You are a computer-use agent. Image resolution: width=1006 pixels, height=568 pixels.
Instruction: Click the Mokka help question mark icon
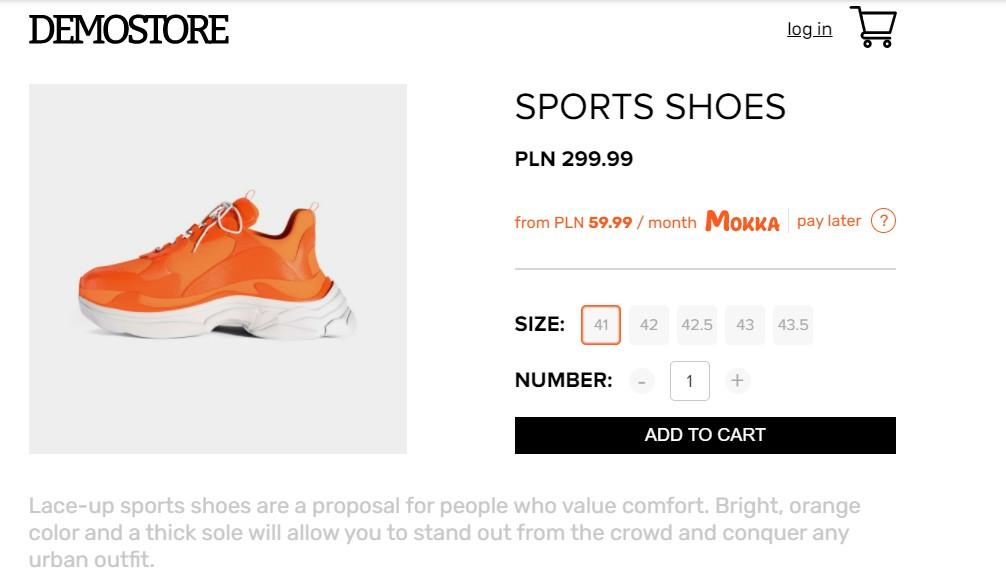coord(883,221)
